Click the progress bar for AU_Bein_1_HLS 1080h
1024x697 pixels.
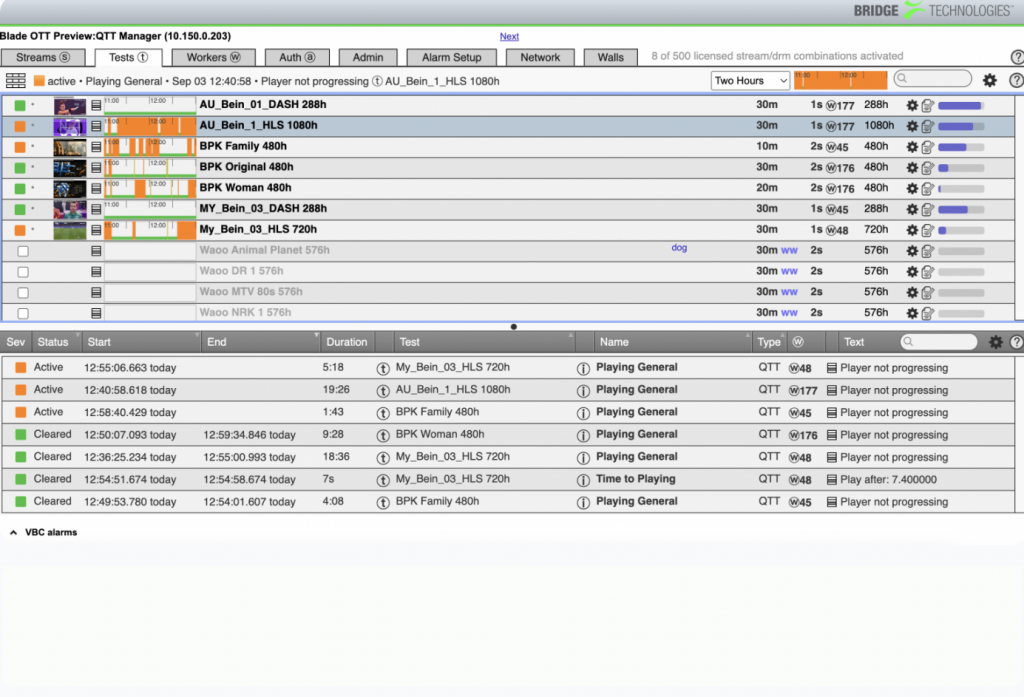tap(960, 126)
